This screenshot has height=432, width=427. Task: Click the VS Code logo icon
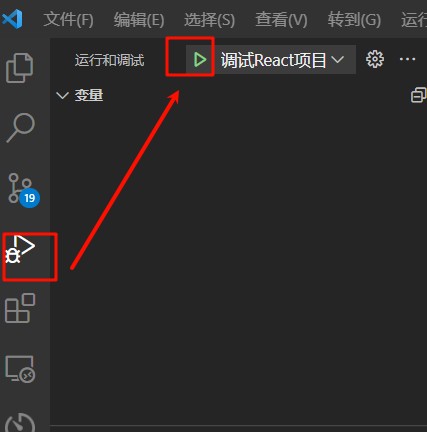[x=12, y=19]
